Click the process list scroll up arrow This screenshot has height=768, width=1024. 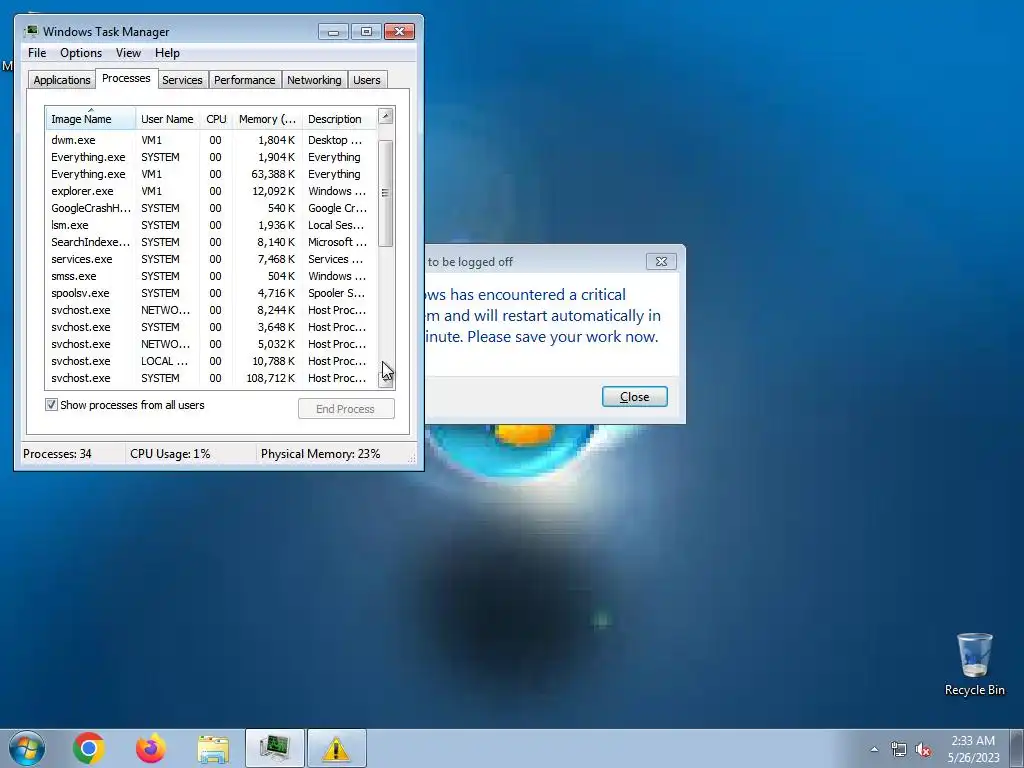(386, 116)
